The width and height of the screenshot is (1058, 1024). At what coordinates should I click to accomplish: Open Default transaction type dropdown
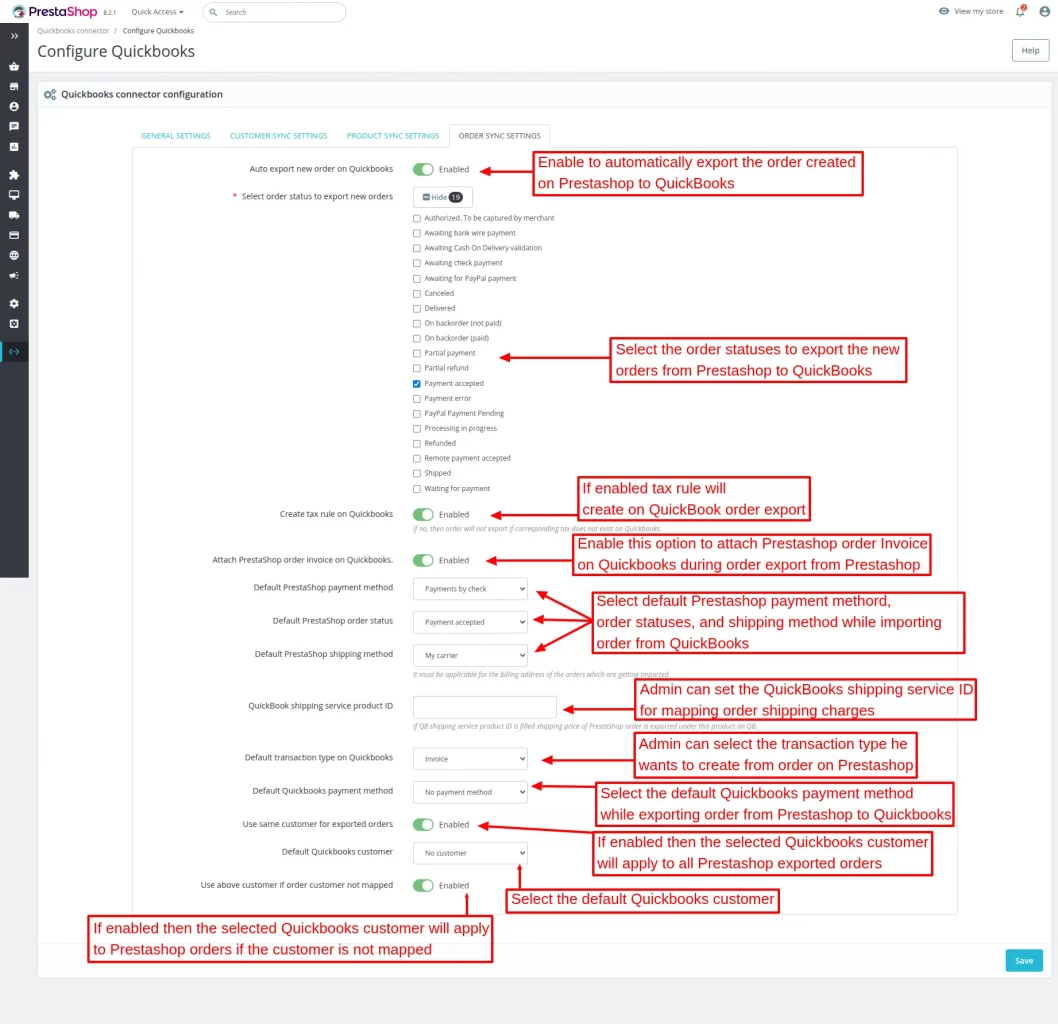(x=470, y=759)
